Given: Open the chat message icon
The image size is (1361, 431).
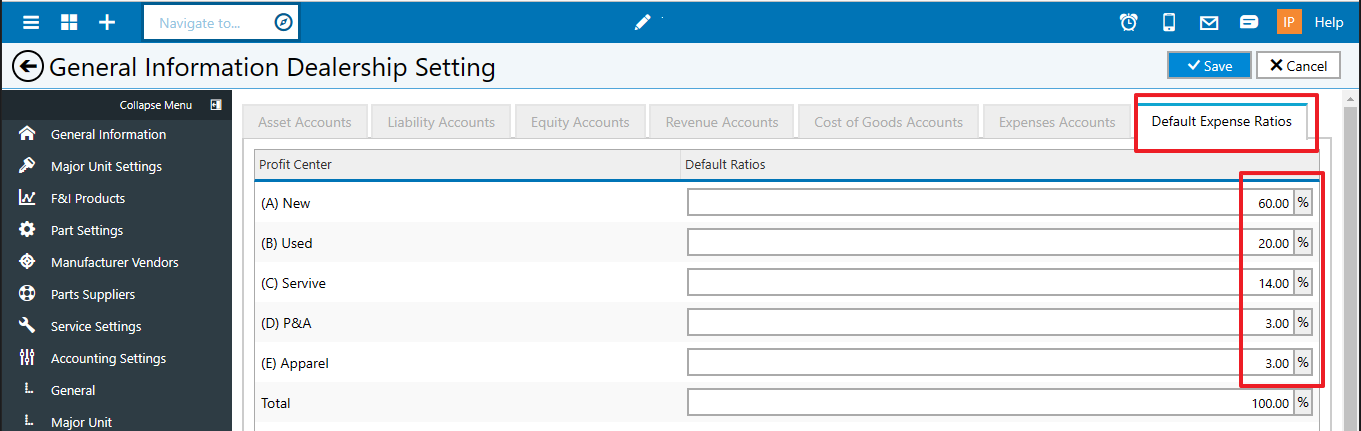Looking at the screenshot, I should (1248, 22).
